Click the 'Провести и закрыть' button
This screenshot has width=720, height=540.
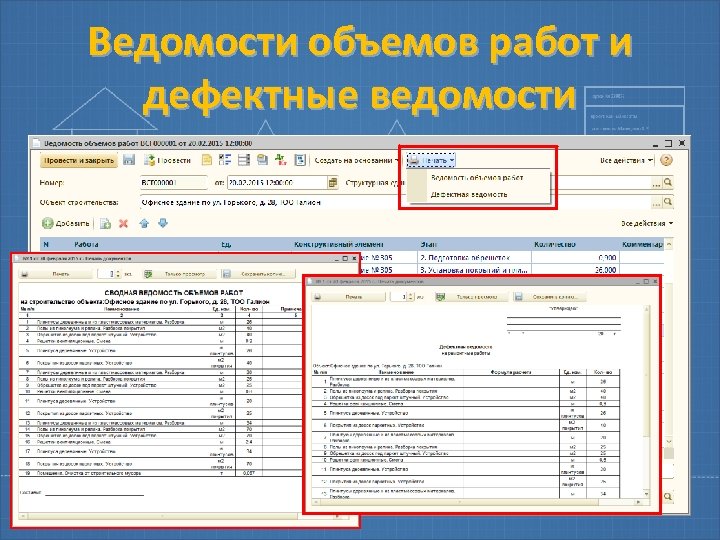(79, 161)
